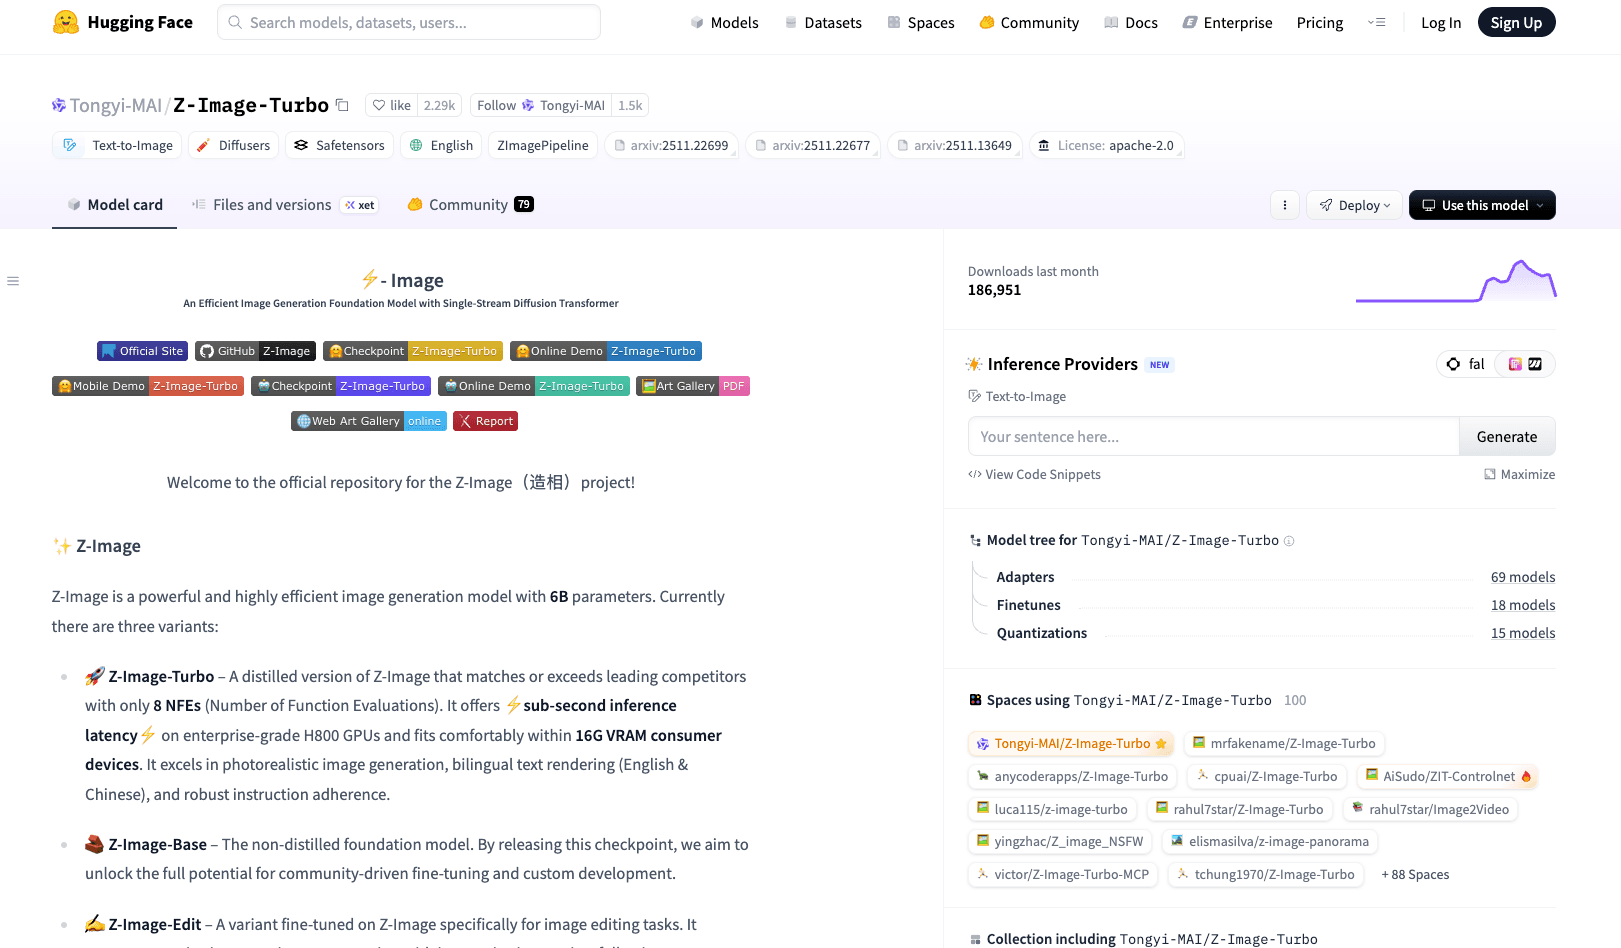Screen dimensions: 1621x948
Task: Go to Datasets in the top navigation
Action: 823,22
